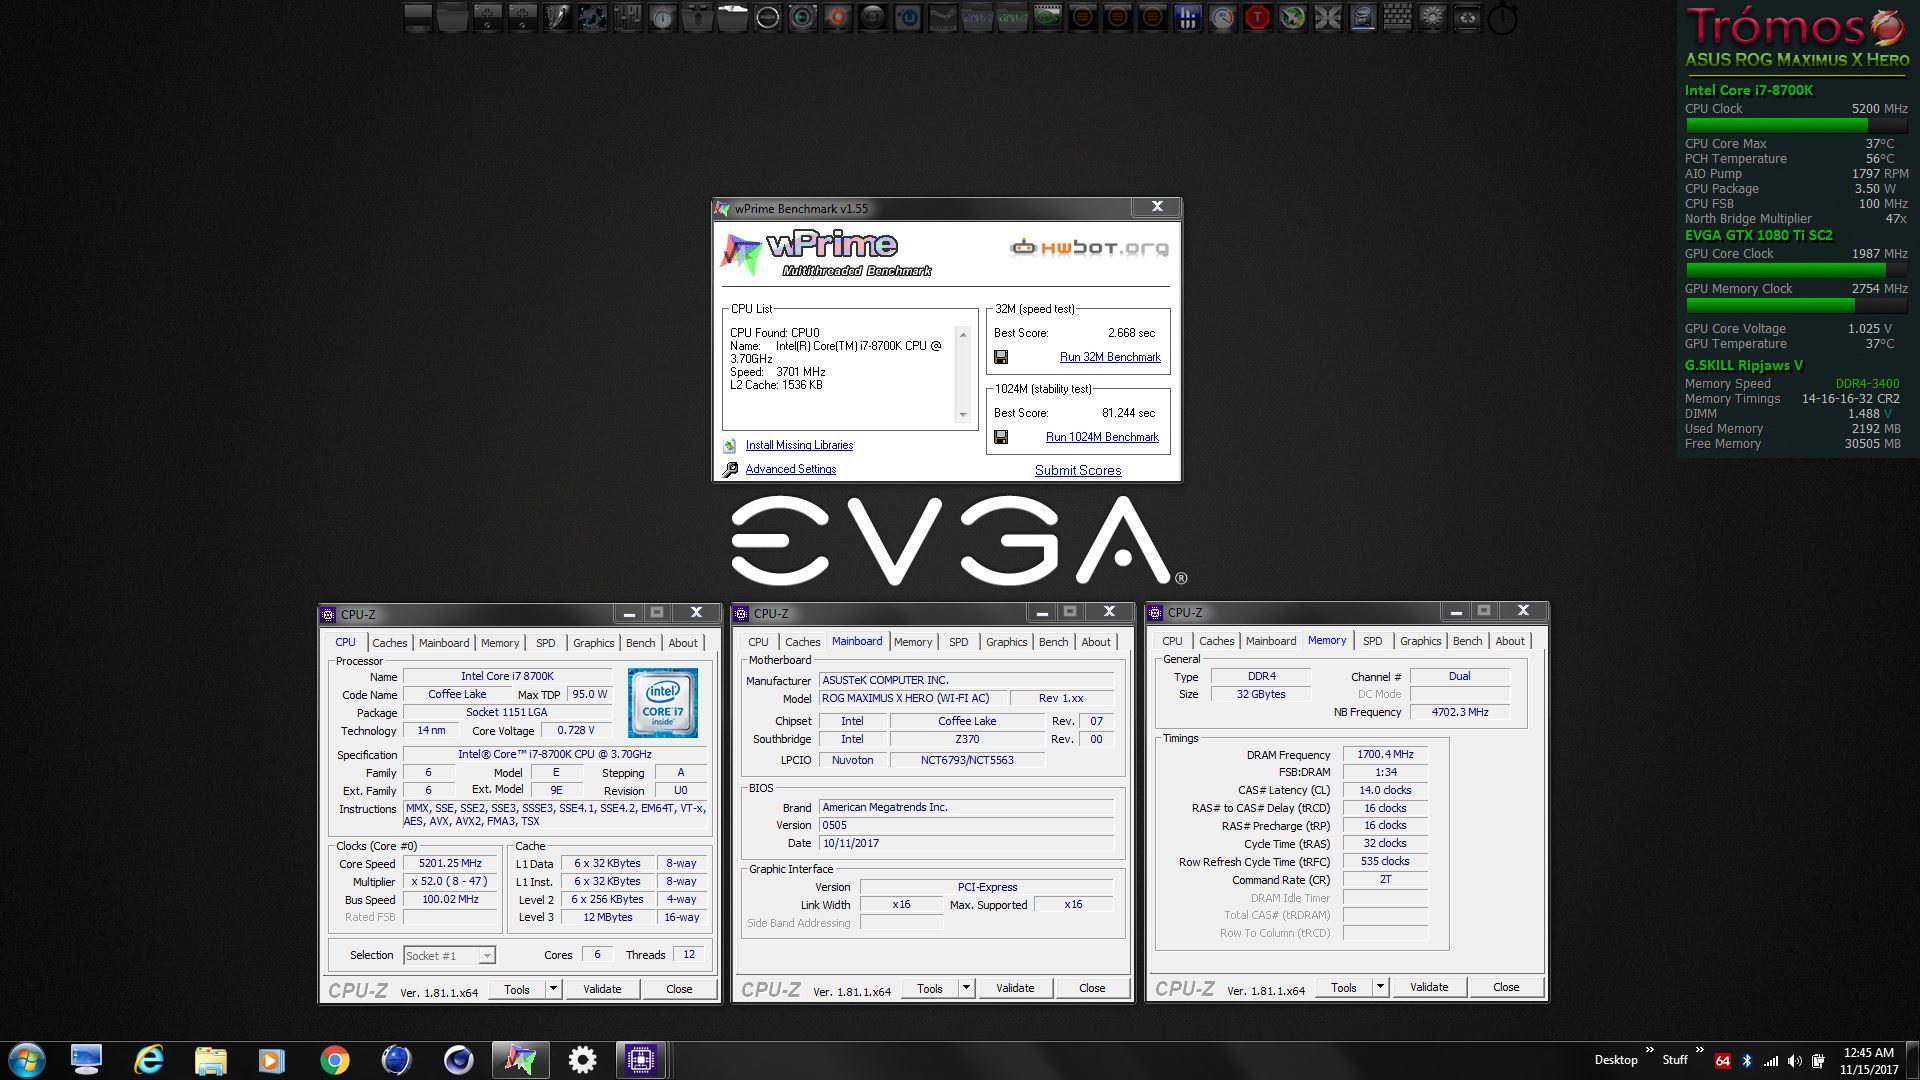Click the red 64 tray icon

click(1722, 1061)
